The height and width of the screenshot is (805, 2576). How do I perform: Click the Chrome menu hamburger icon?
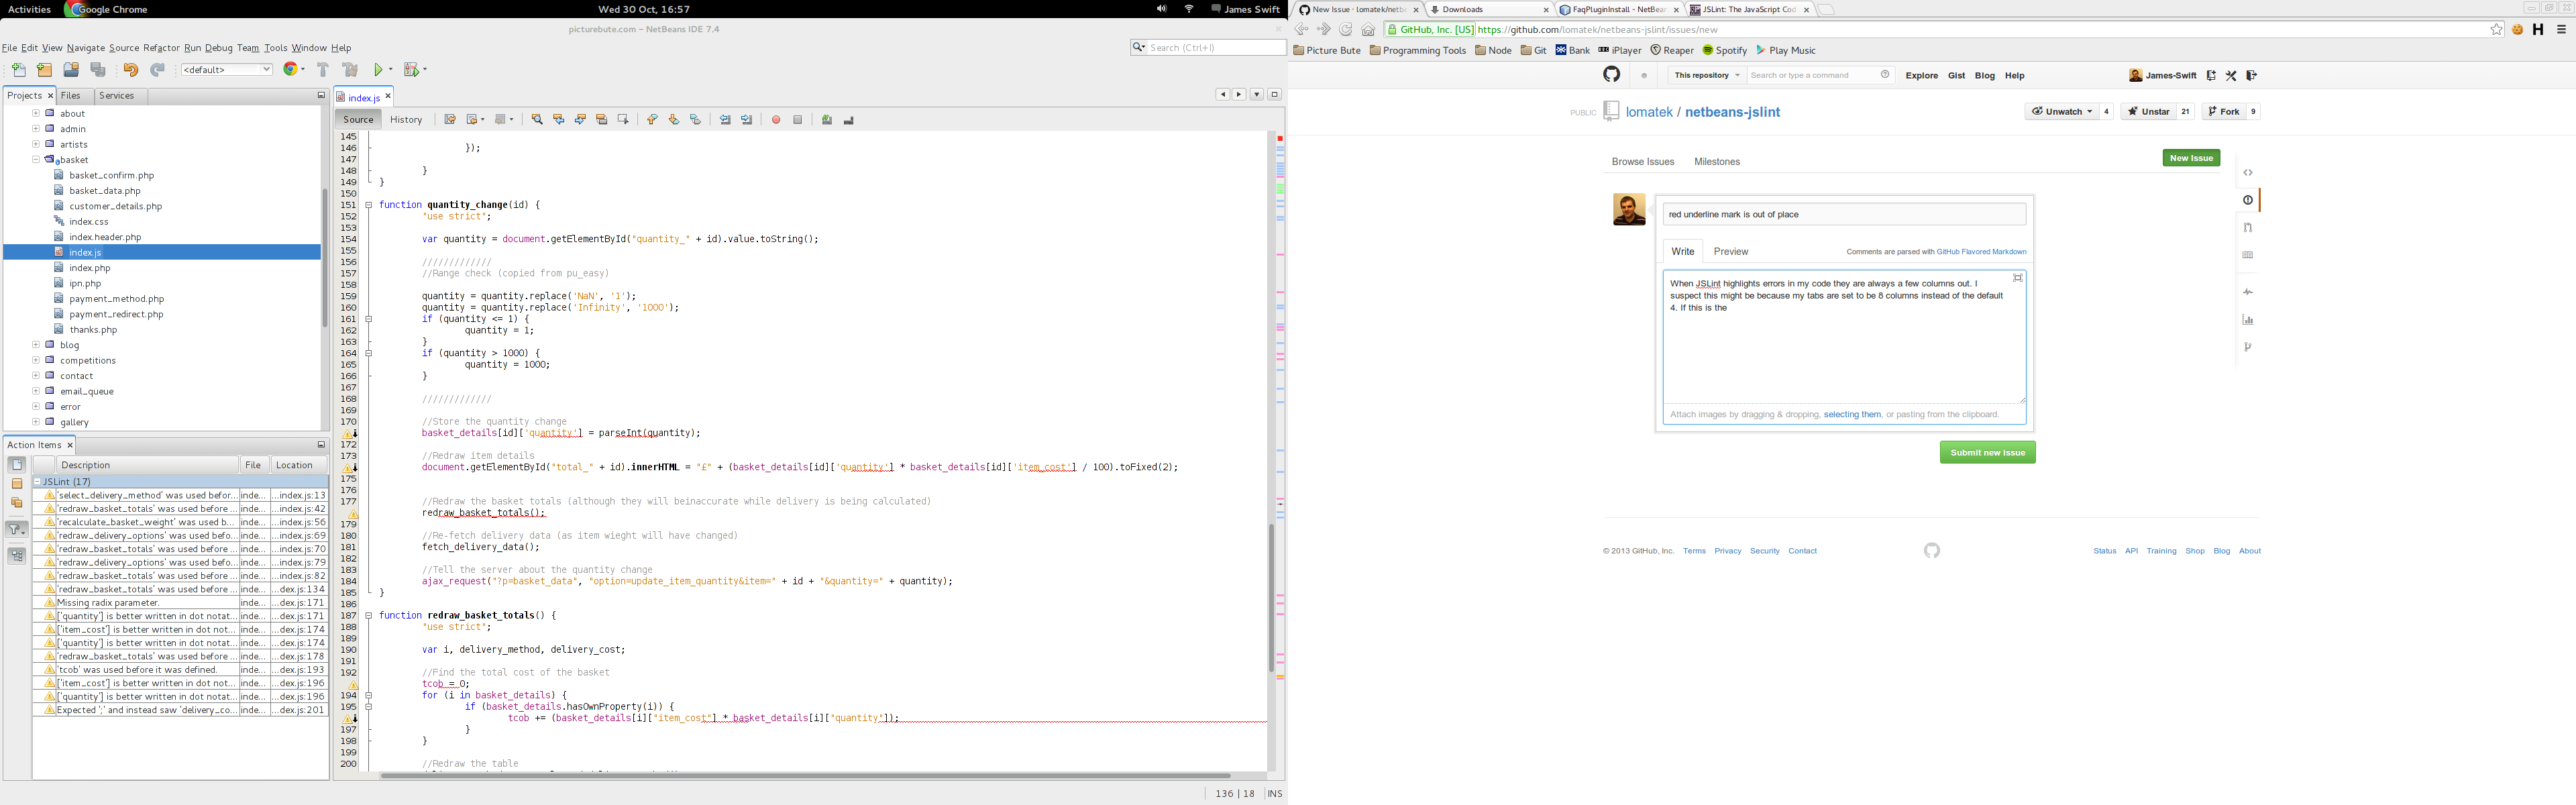click(2561, 30)
